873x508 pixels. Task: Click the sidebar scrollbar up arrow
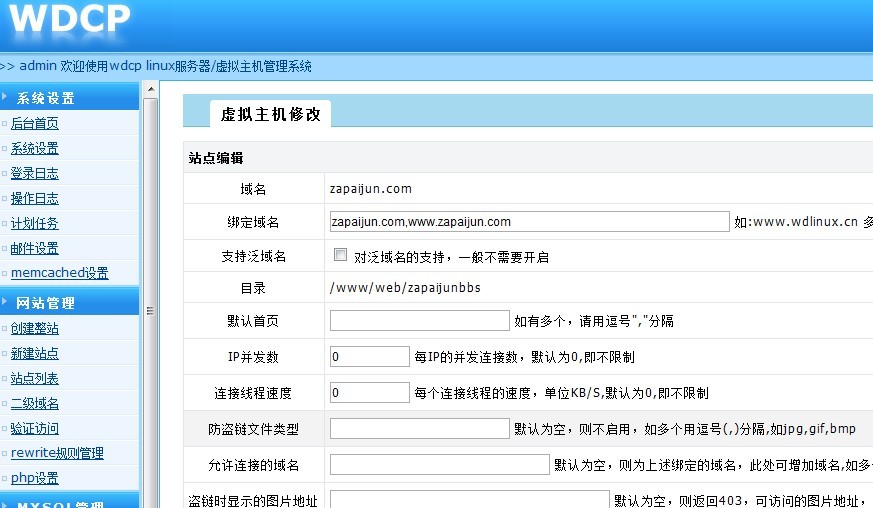tap(151, 89)
